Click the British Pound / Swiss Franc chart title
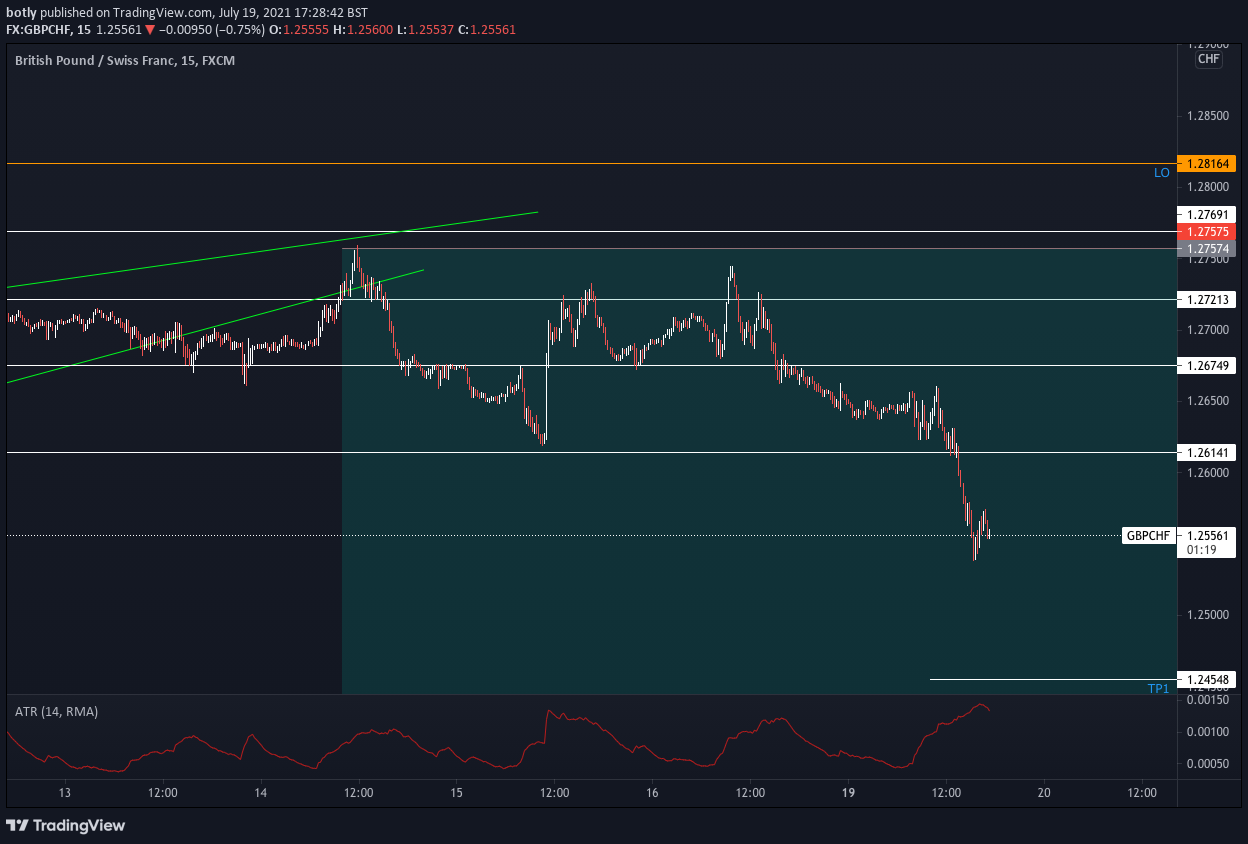 125,60
